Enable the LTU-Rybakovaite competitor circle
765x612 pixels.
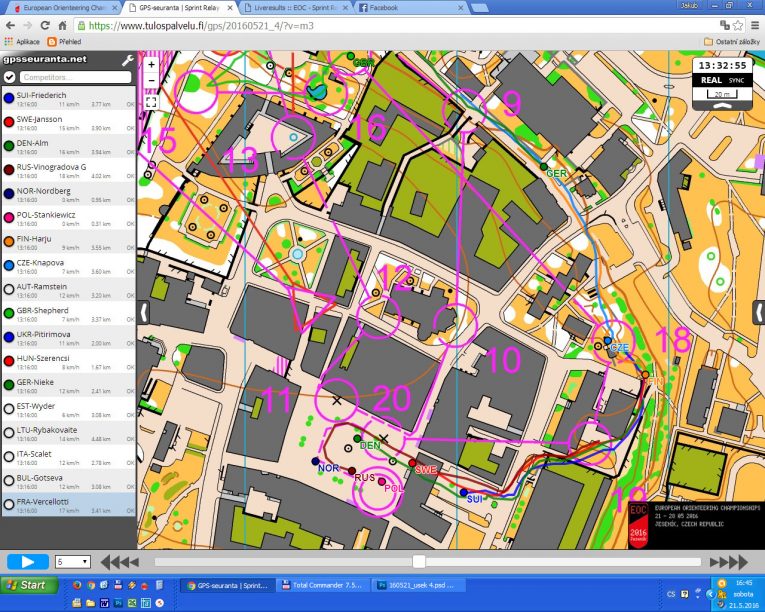point(9,433)
